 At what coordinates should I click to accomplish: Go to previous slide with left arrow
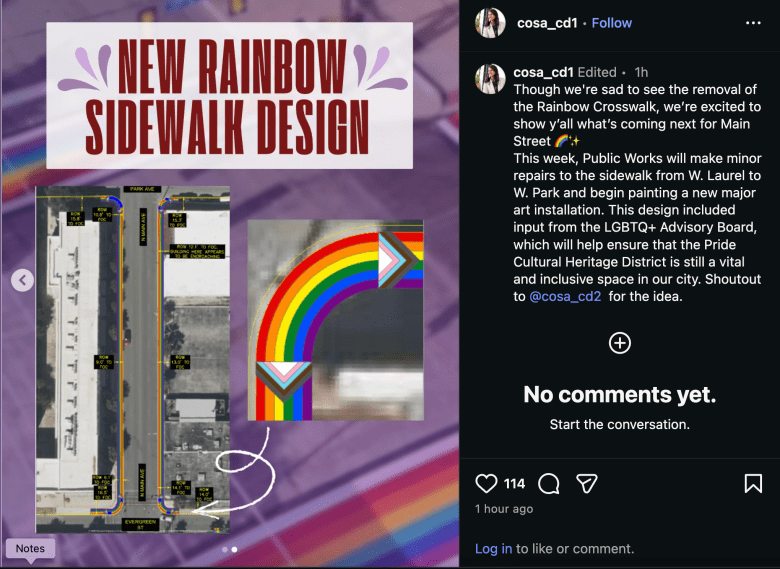point(22,280)
